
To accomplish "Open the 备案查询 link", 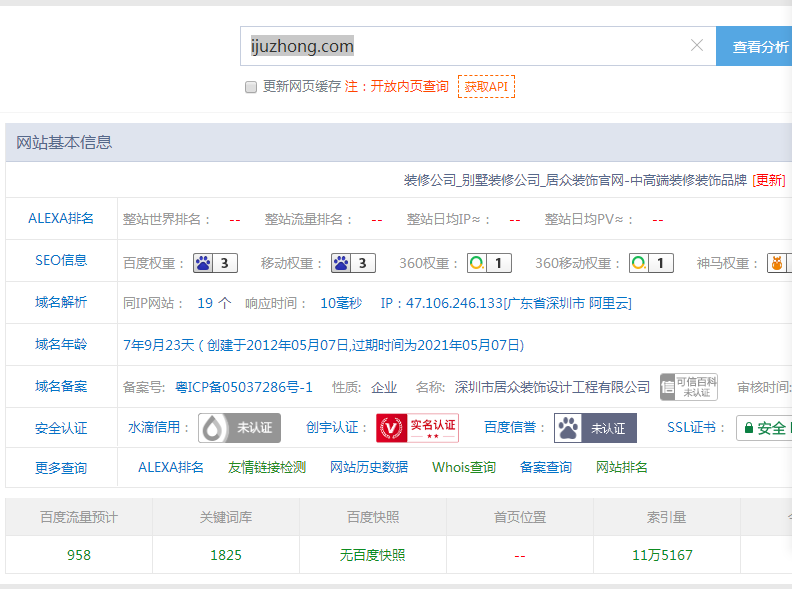I will tap(546, 467).
